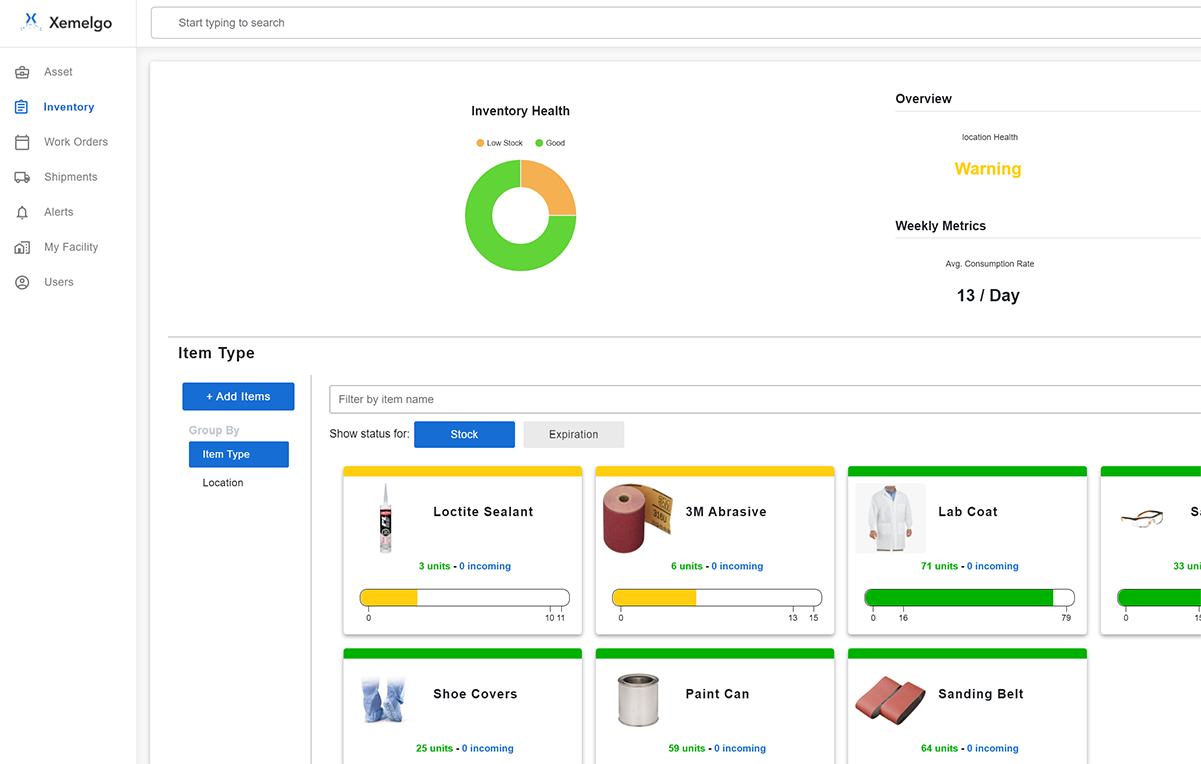The image size is (1201, 764).
Task: Click the Xemelgo logo
Action: (x=68, y=22)
